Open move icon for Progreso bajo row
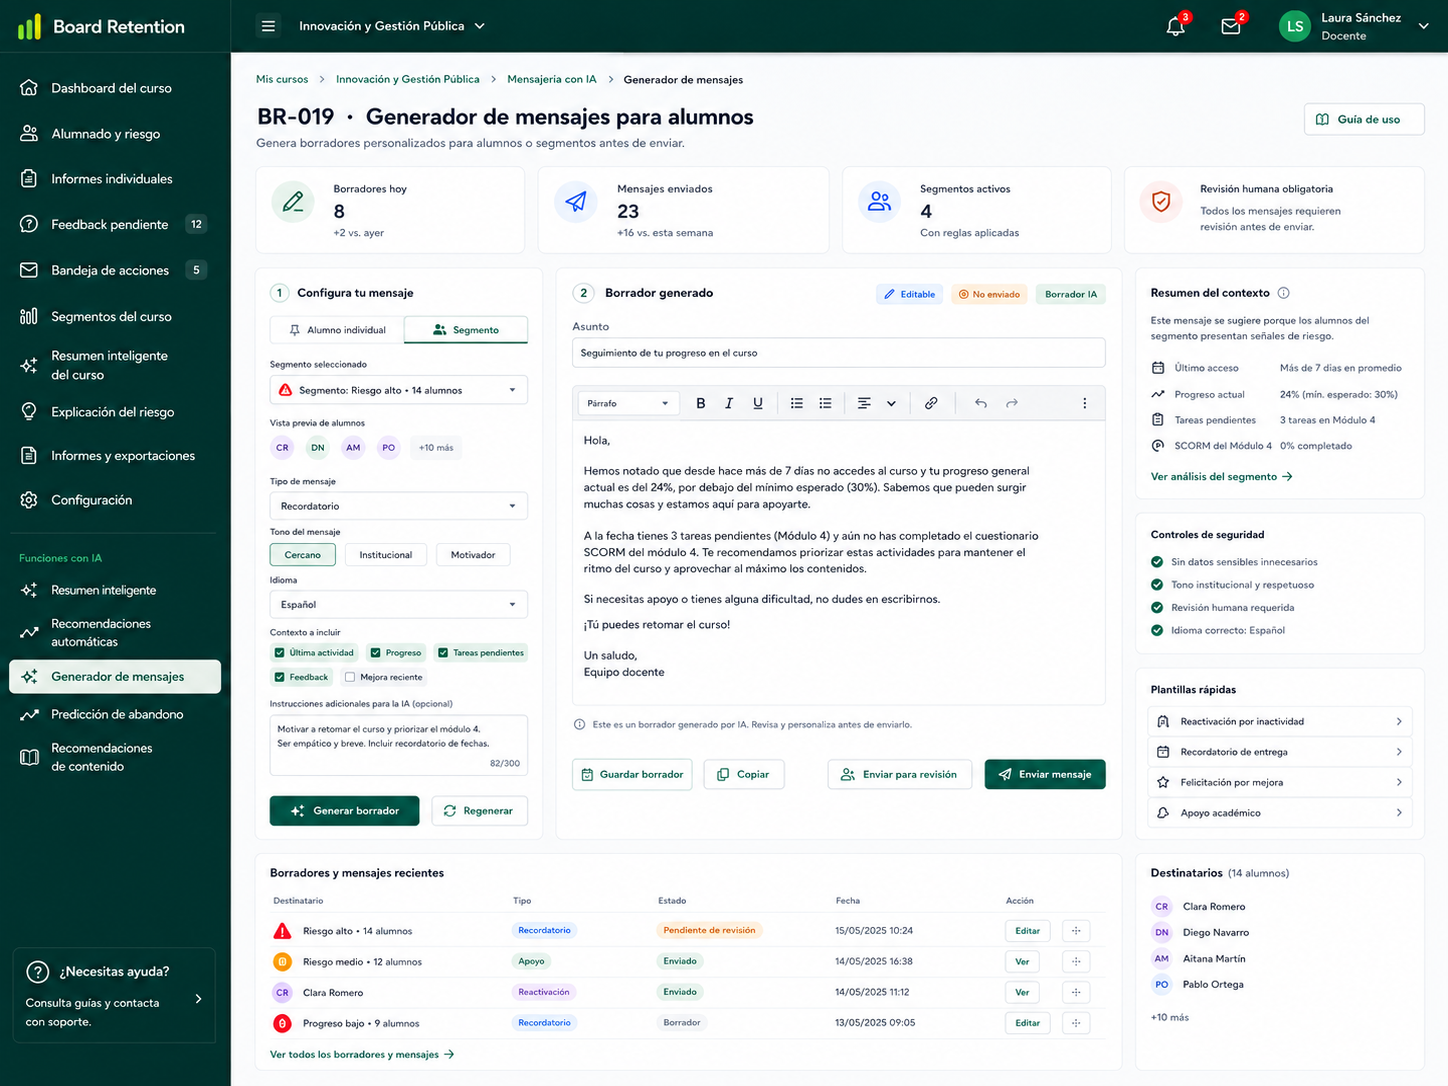The height and width of the screenshot is (1086, 1448). point(1076,1023)
